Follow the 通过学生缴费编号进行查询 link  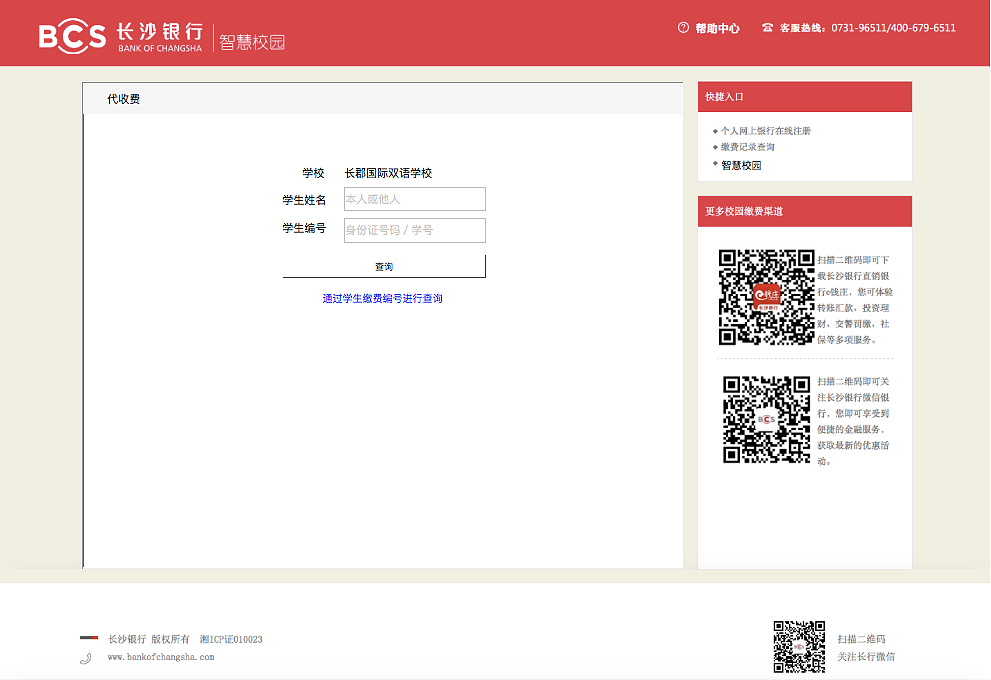(383, 297)
